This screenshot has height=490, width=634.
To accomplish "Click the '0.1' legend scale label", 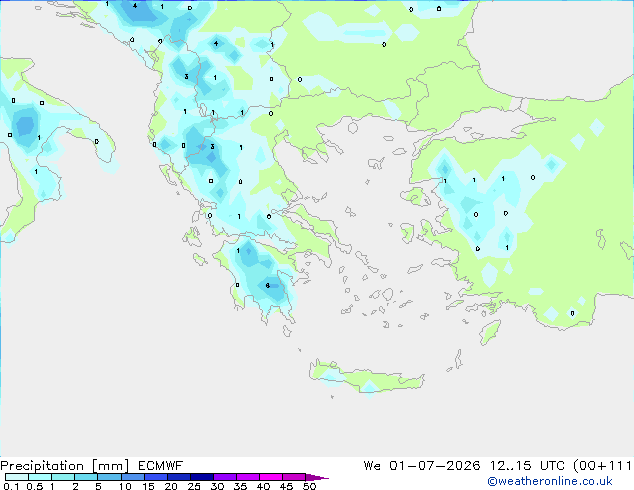I will coord(11,486).
